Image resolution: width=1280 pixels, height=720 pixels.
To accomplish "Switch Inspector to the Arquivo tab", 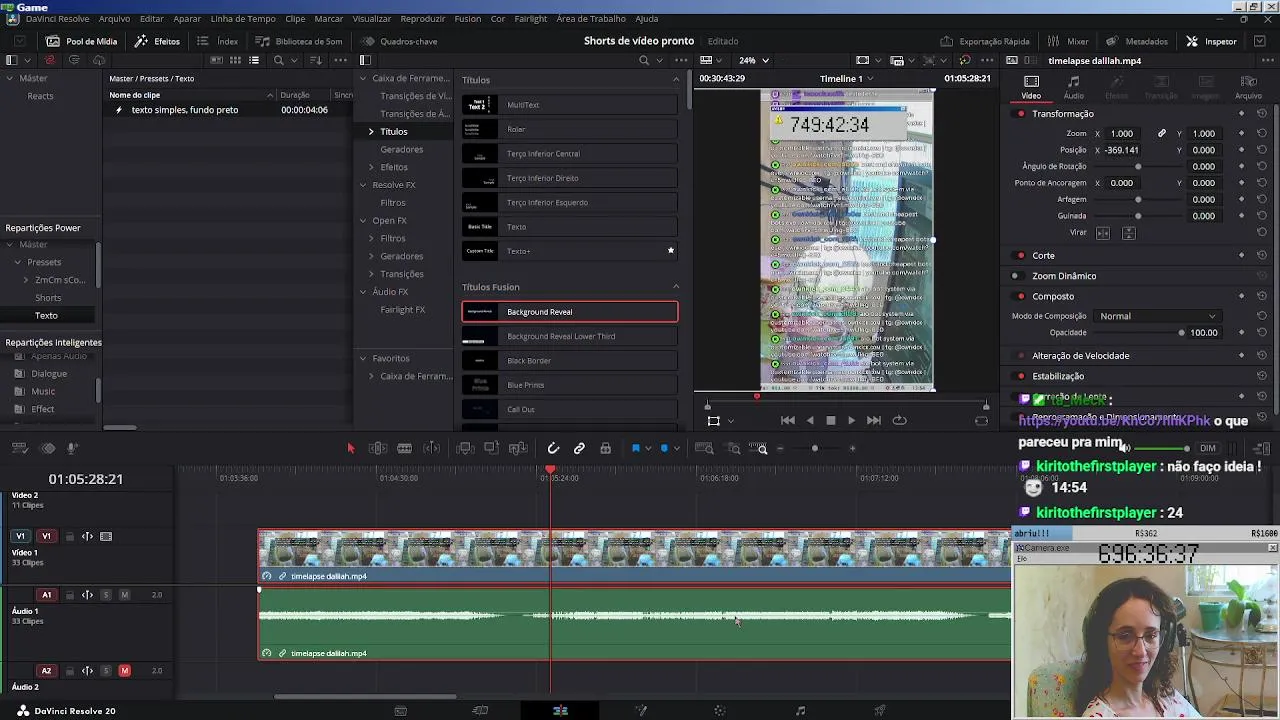I will coord(1248,87).
